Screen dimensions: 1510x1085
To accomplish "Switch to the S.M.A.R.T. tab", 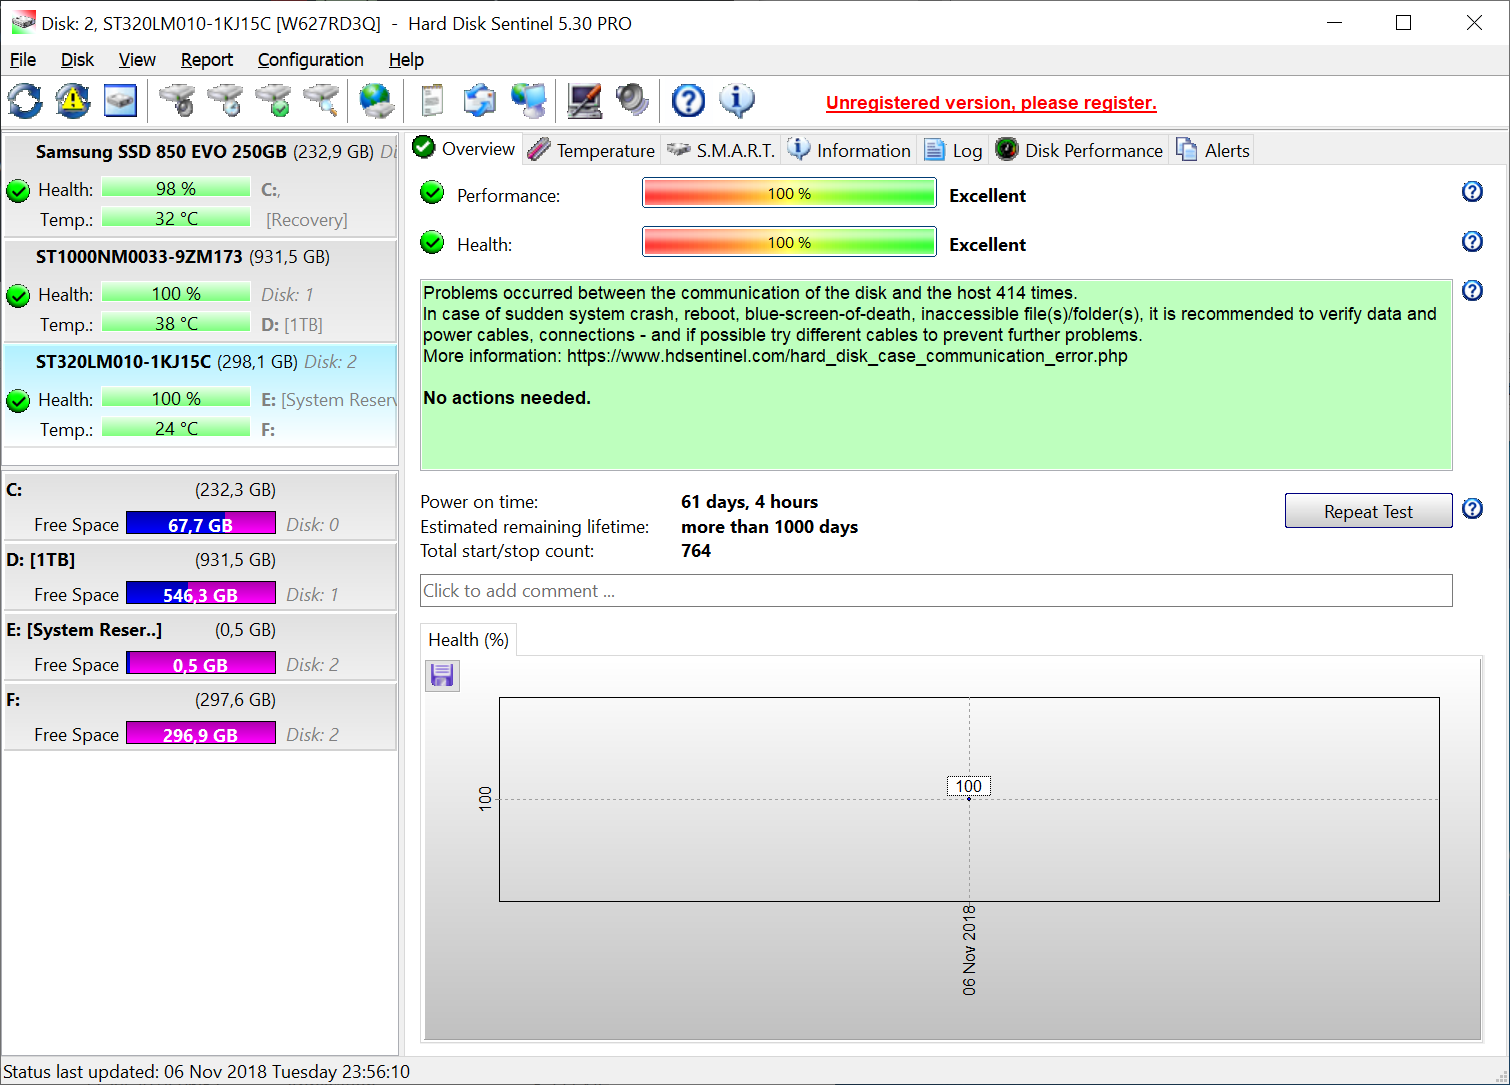I will (x=721, y=150).
